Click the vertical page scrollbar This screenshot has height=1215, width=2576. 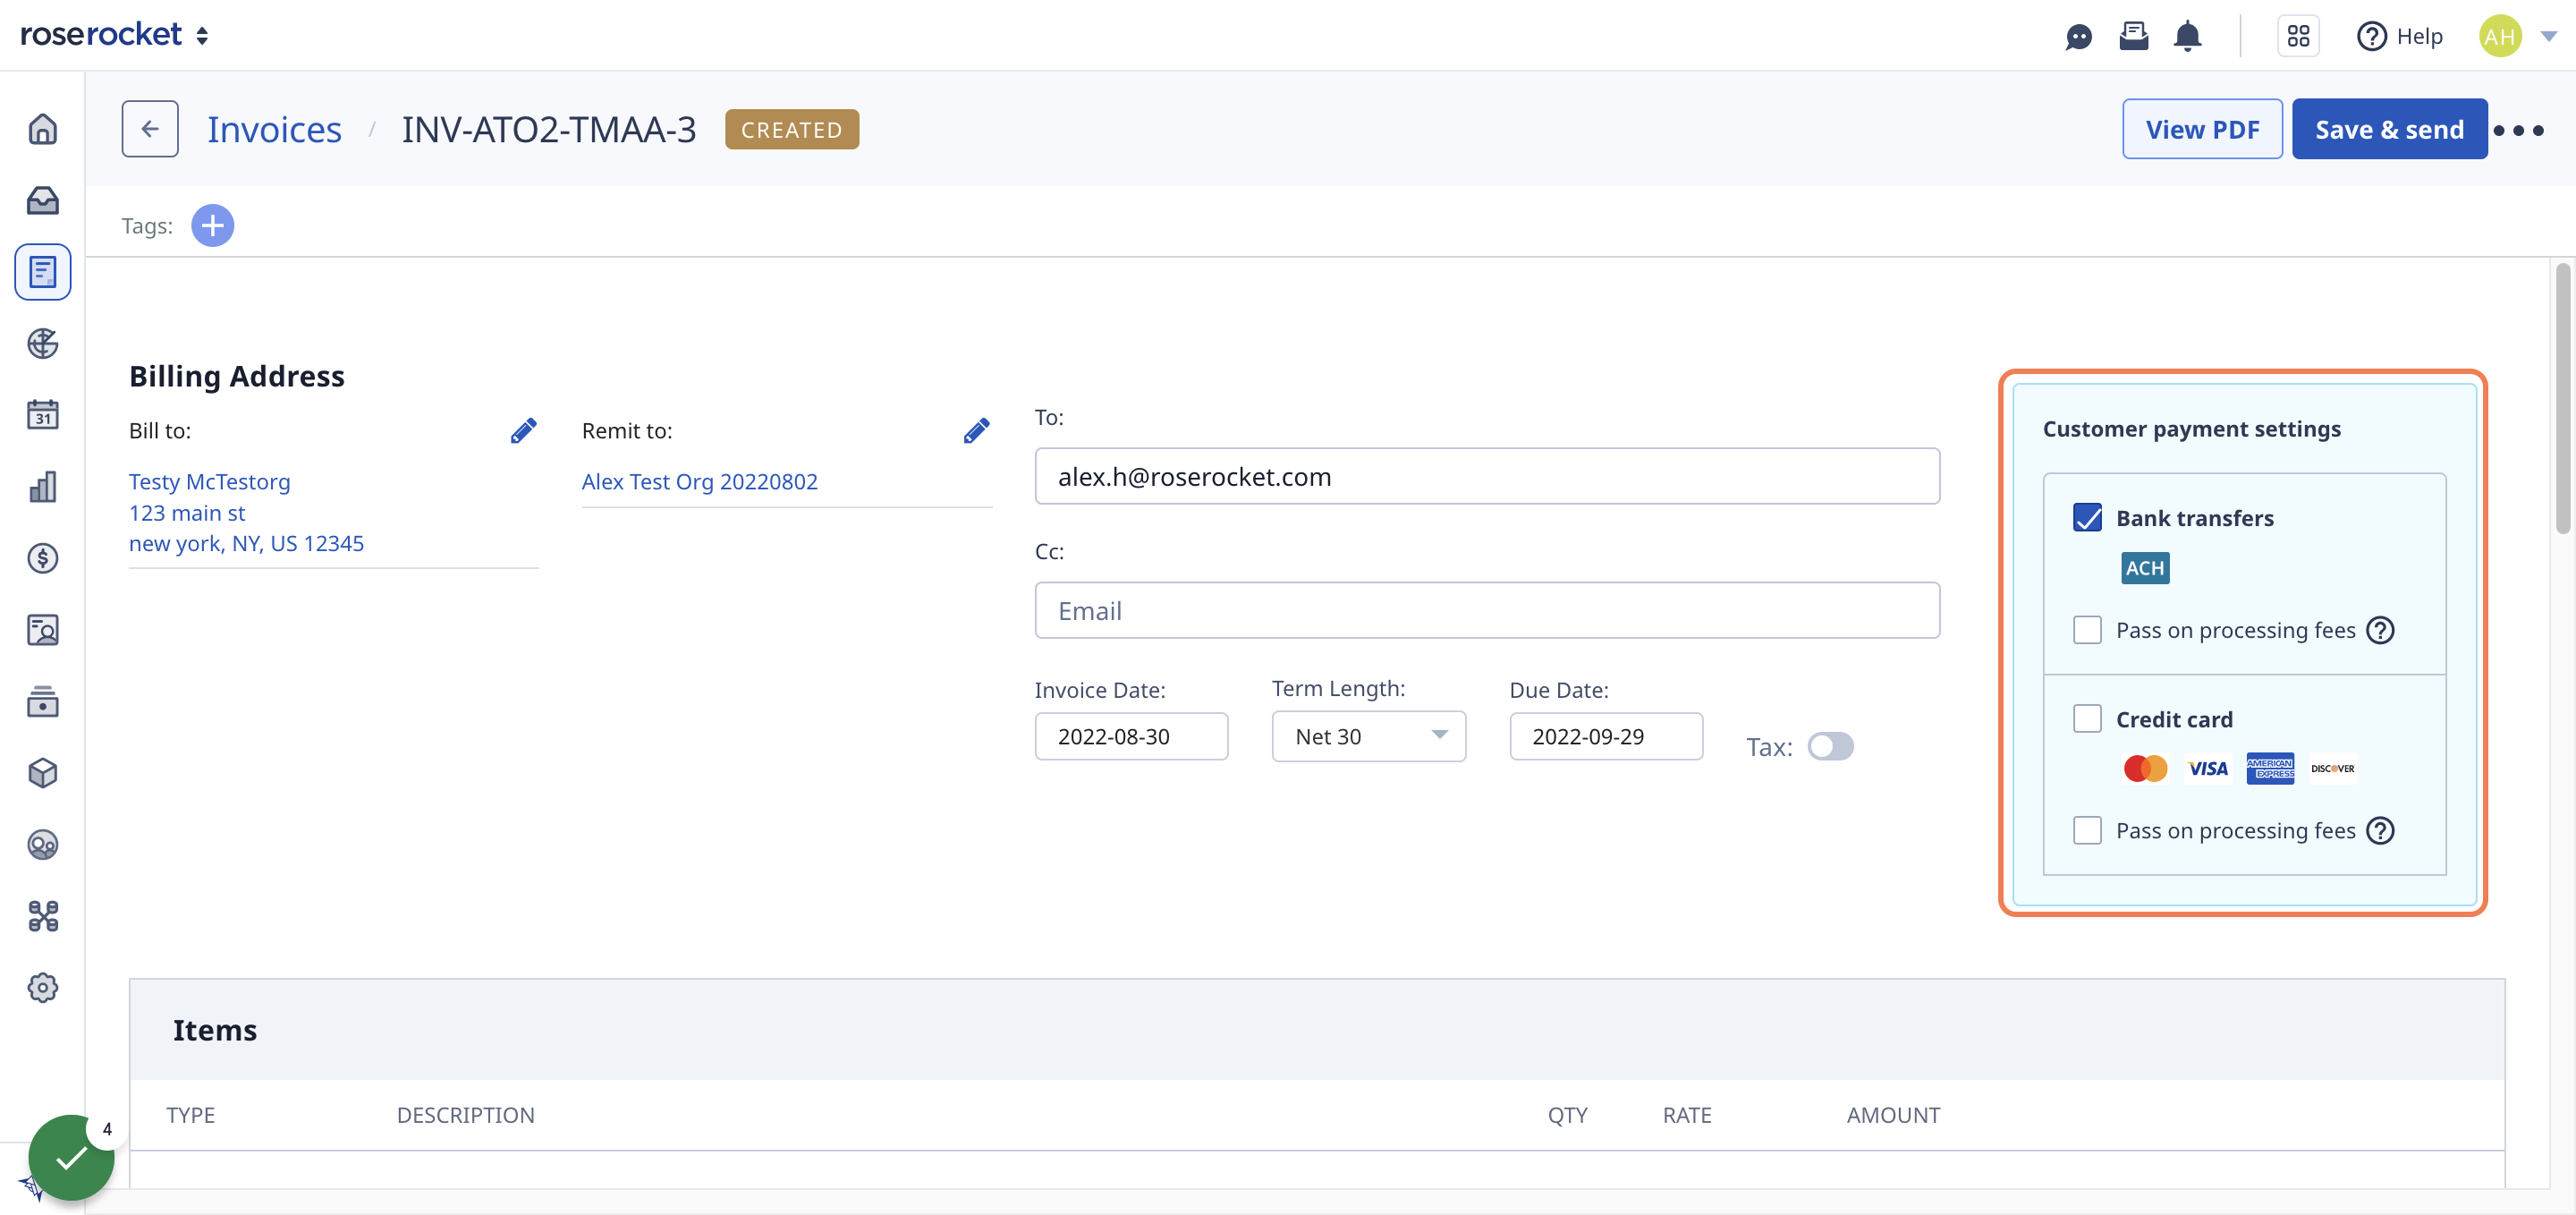click(2562, 398)
